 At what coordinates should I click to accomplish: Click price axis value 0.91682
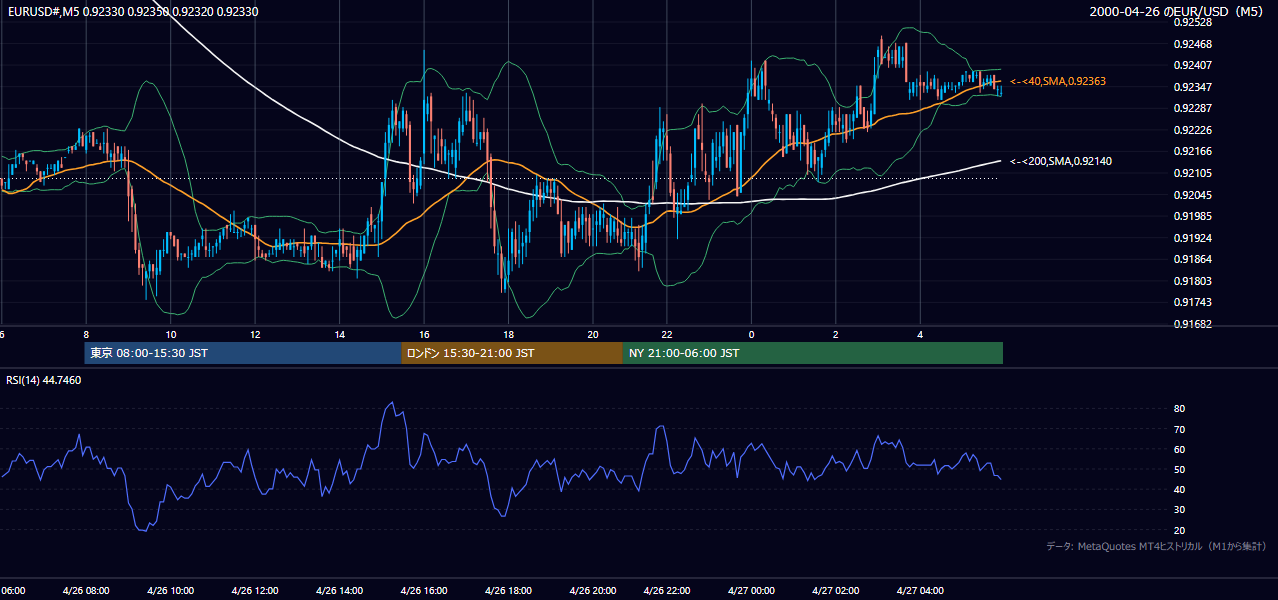[1194, 324]
